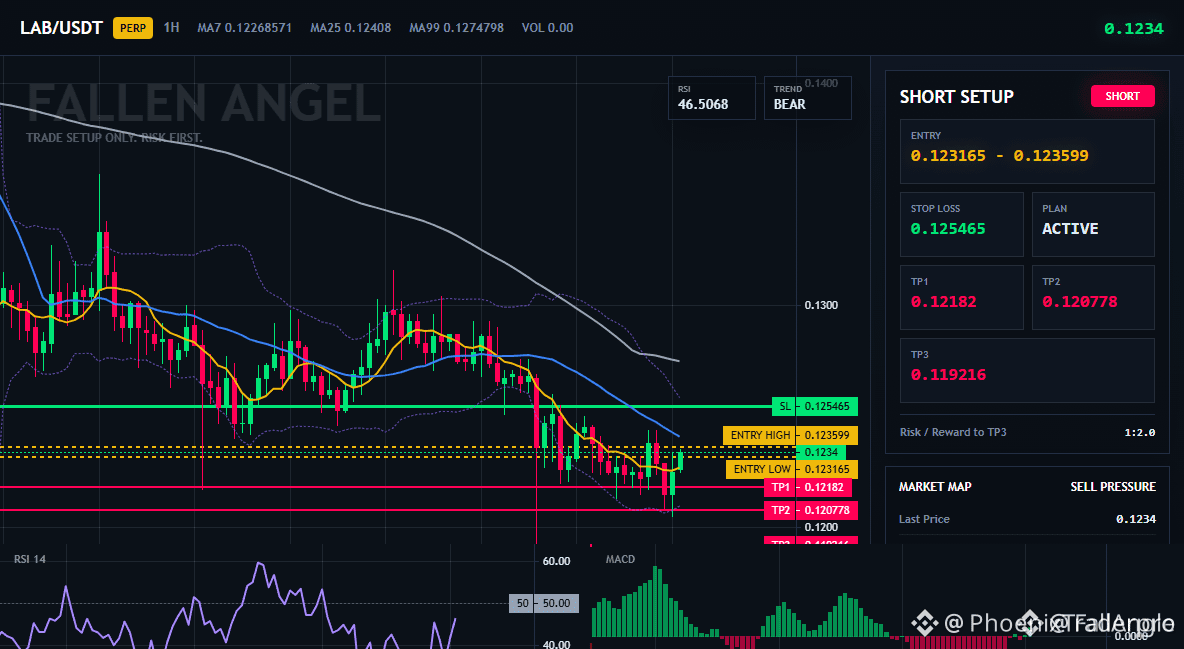Image resolution: width=1184 pixels, height=649 pixels.
Task: Click the PLAN ACTIVE card
Action: 1093,224
